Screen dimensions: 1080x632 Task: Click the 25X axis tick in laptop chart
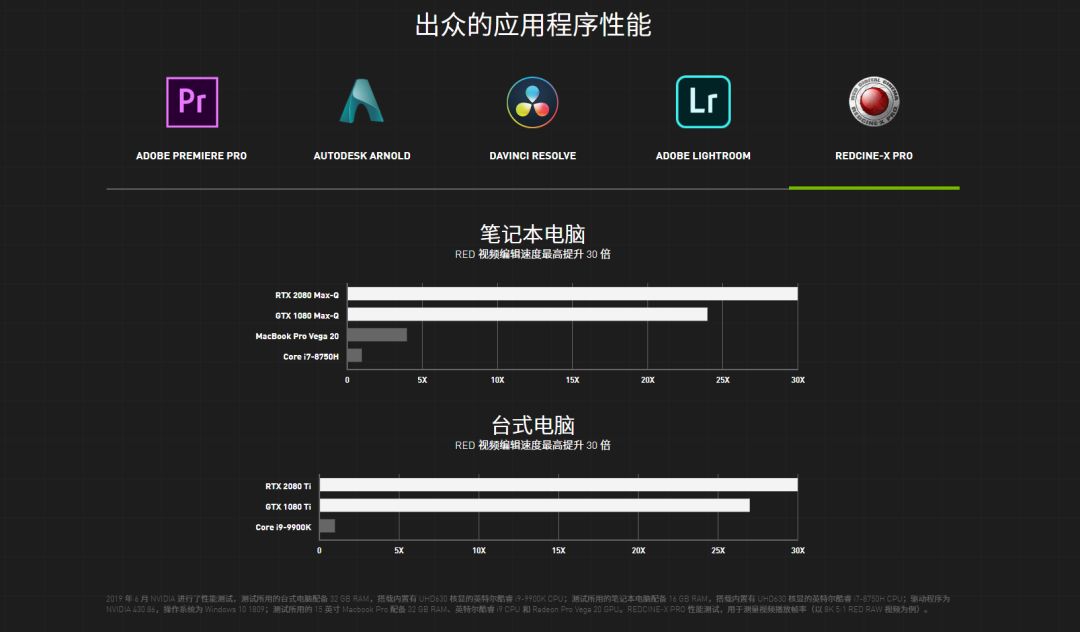(723, 381)
